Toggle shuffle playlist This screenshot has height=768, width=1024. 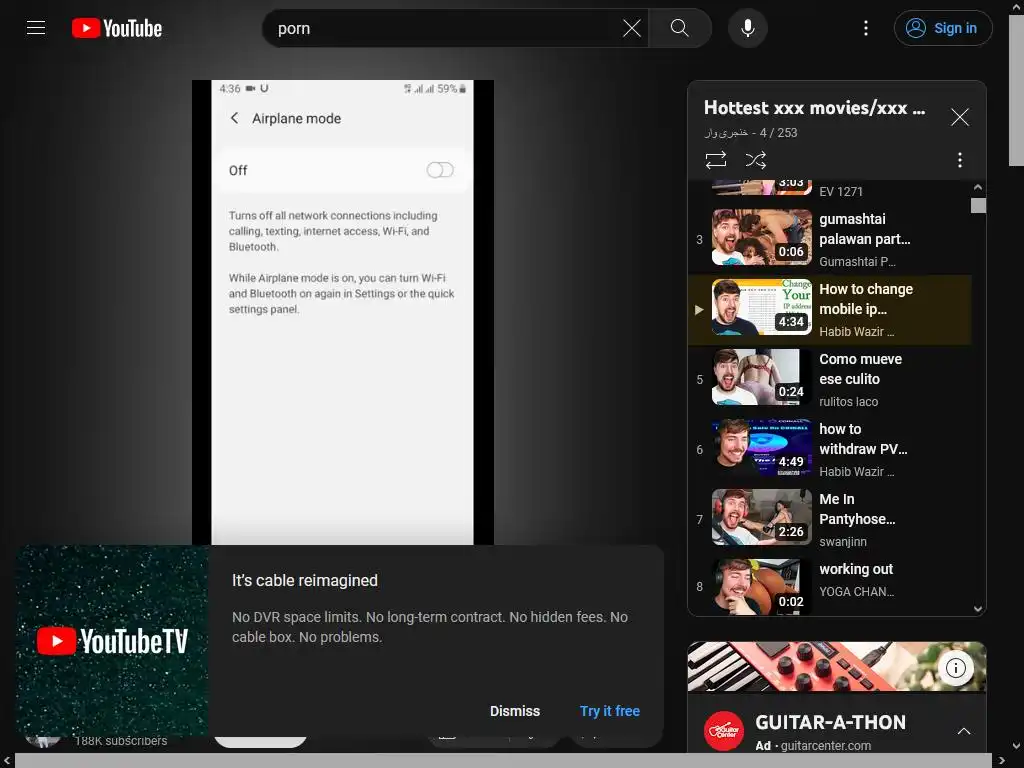pyautogui.click(x=756, y=160)
